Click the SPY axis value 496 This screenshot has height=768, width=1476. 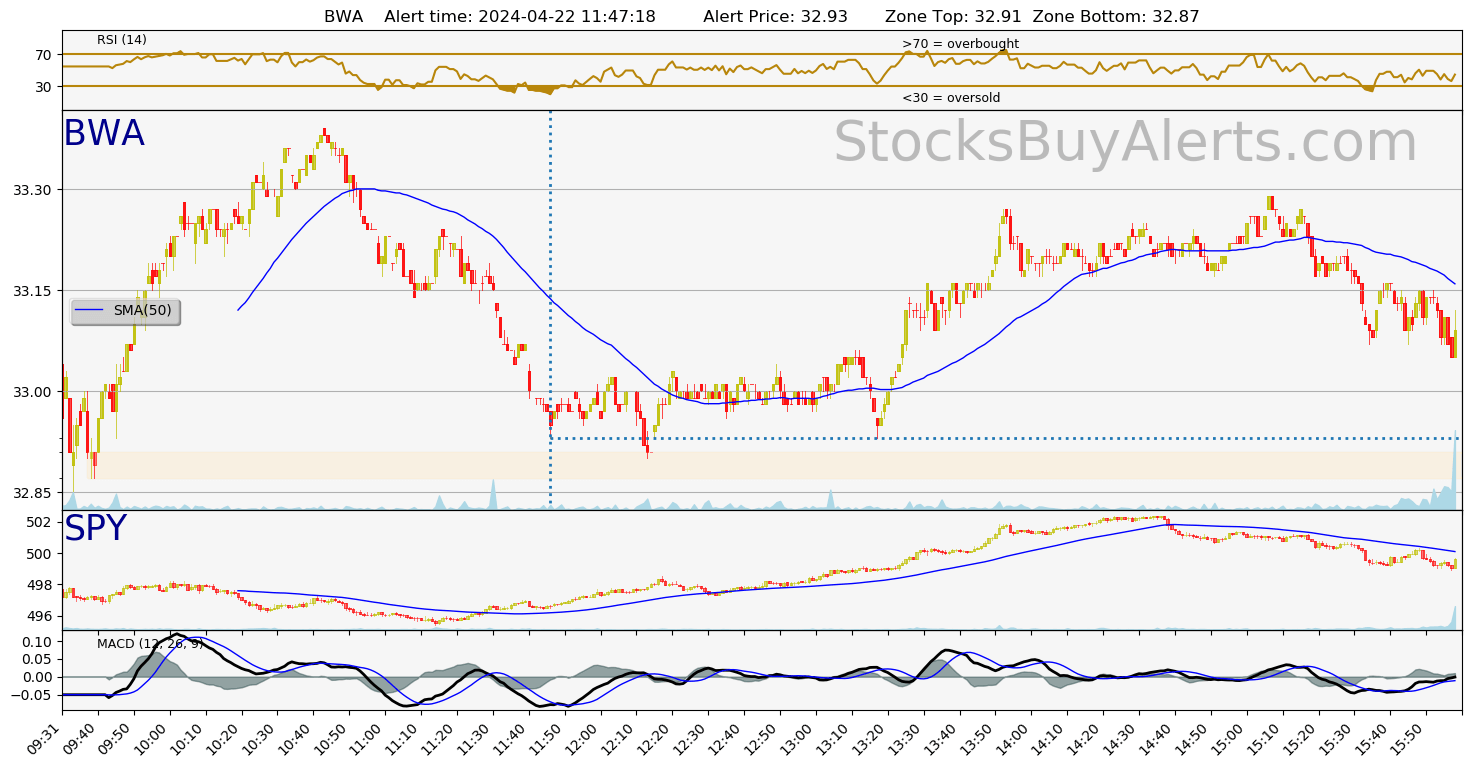point(39,617)
